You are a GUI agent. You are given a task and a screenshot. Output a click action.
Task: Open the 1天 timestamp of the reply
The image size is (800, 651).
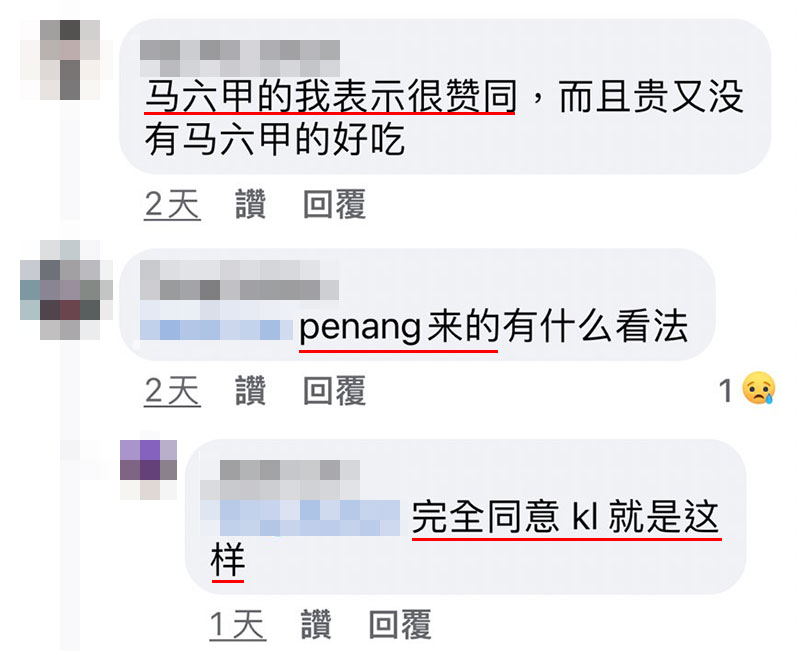tap(238, 625)
